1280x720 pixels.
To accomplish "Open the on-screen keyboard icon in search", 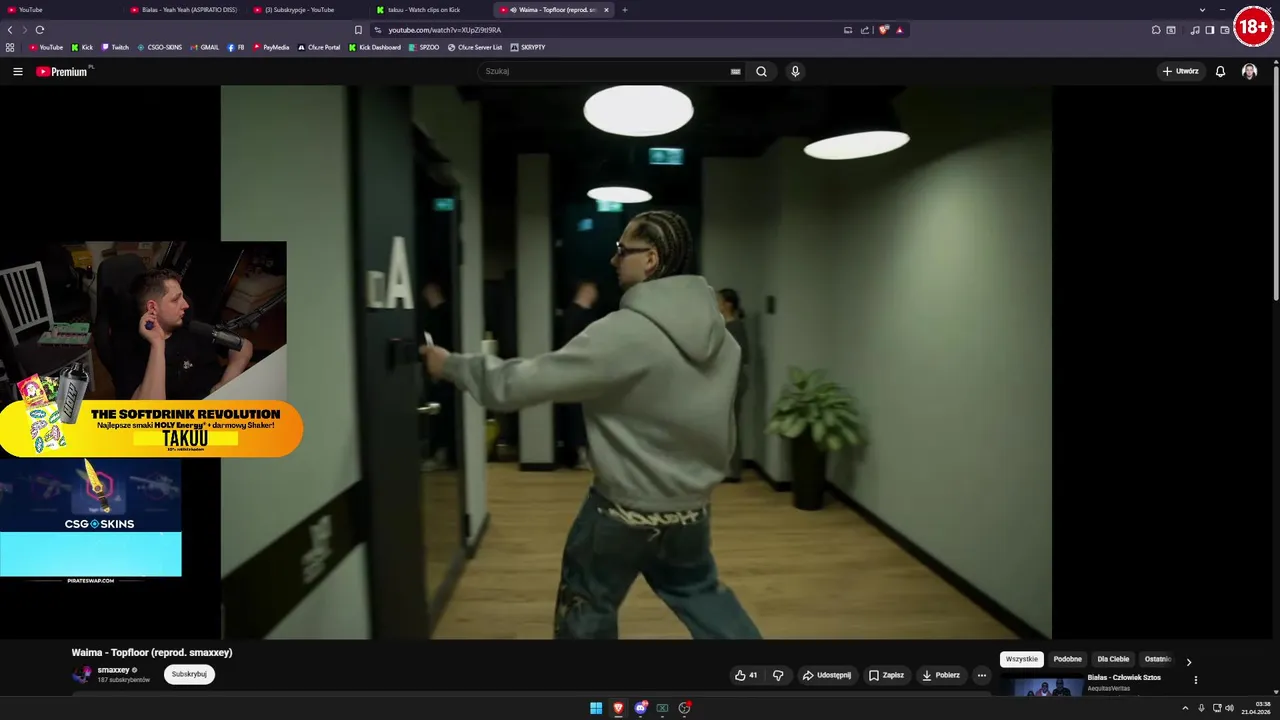I will (x=735, y=71).
